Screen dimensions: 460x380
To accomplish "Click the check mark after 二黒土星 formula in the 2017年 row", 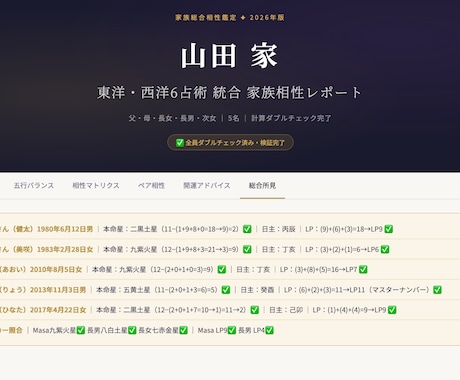I will tap(254, 310).
